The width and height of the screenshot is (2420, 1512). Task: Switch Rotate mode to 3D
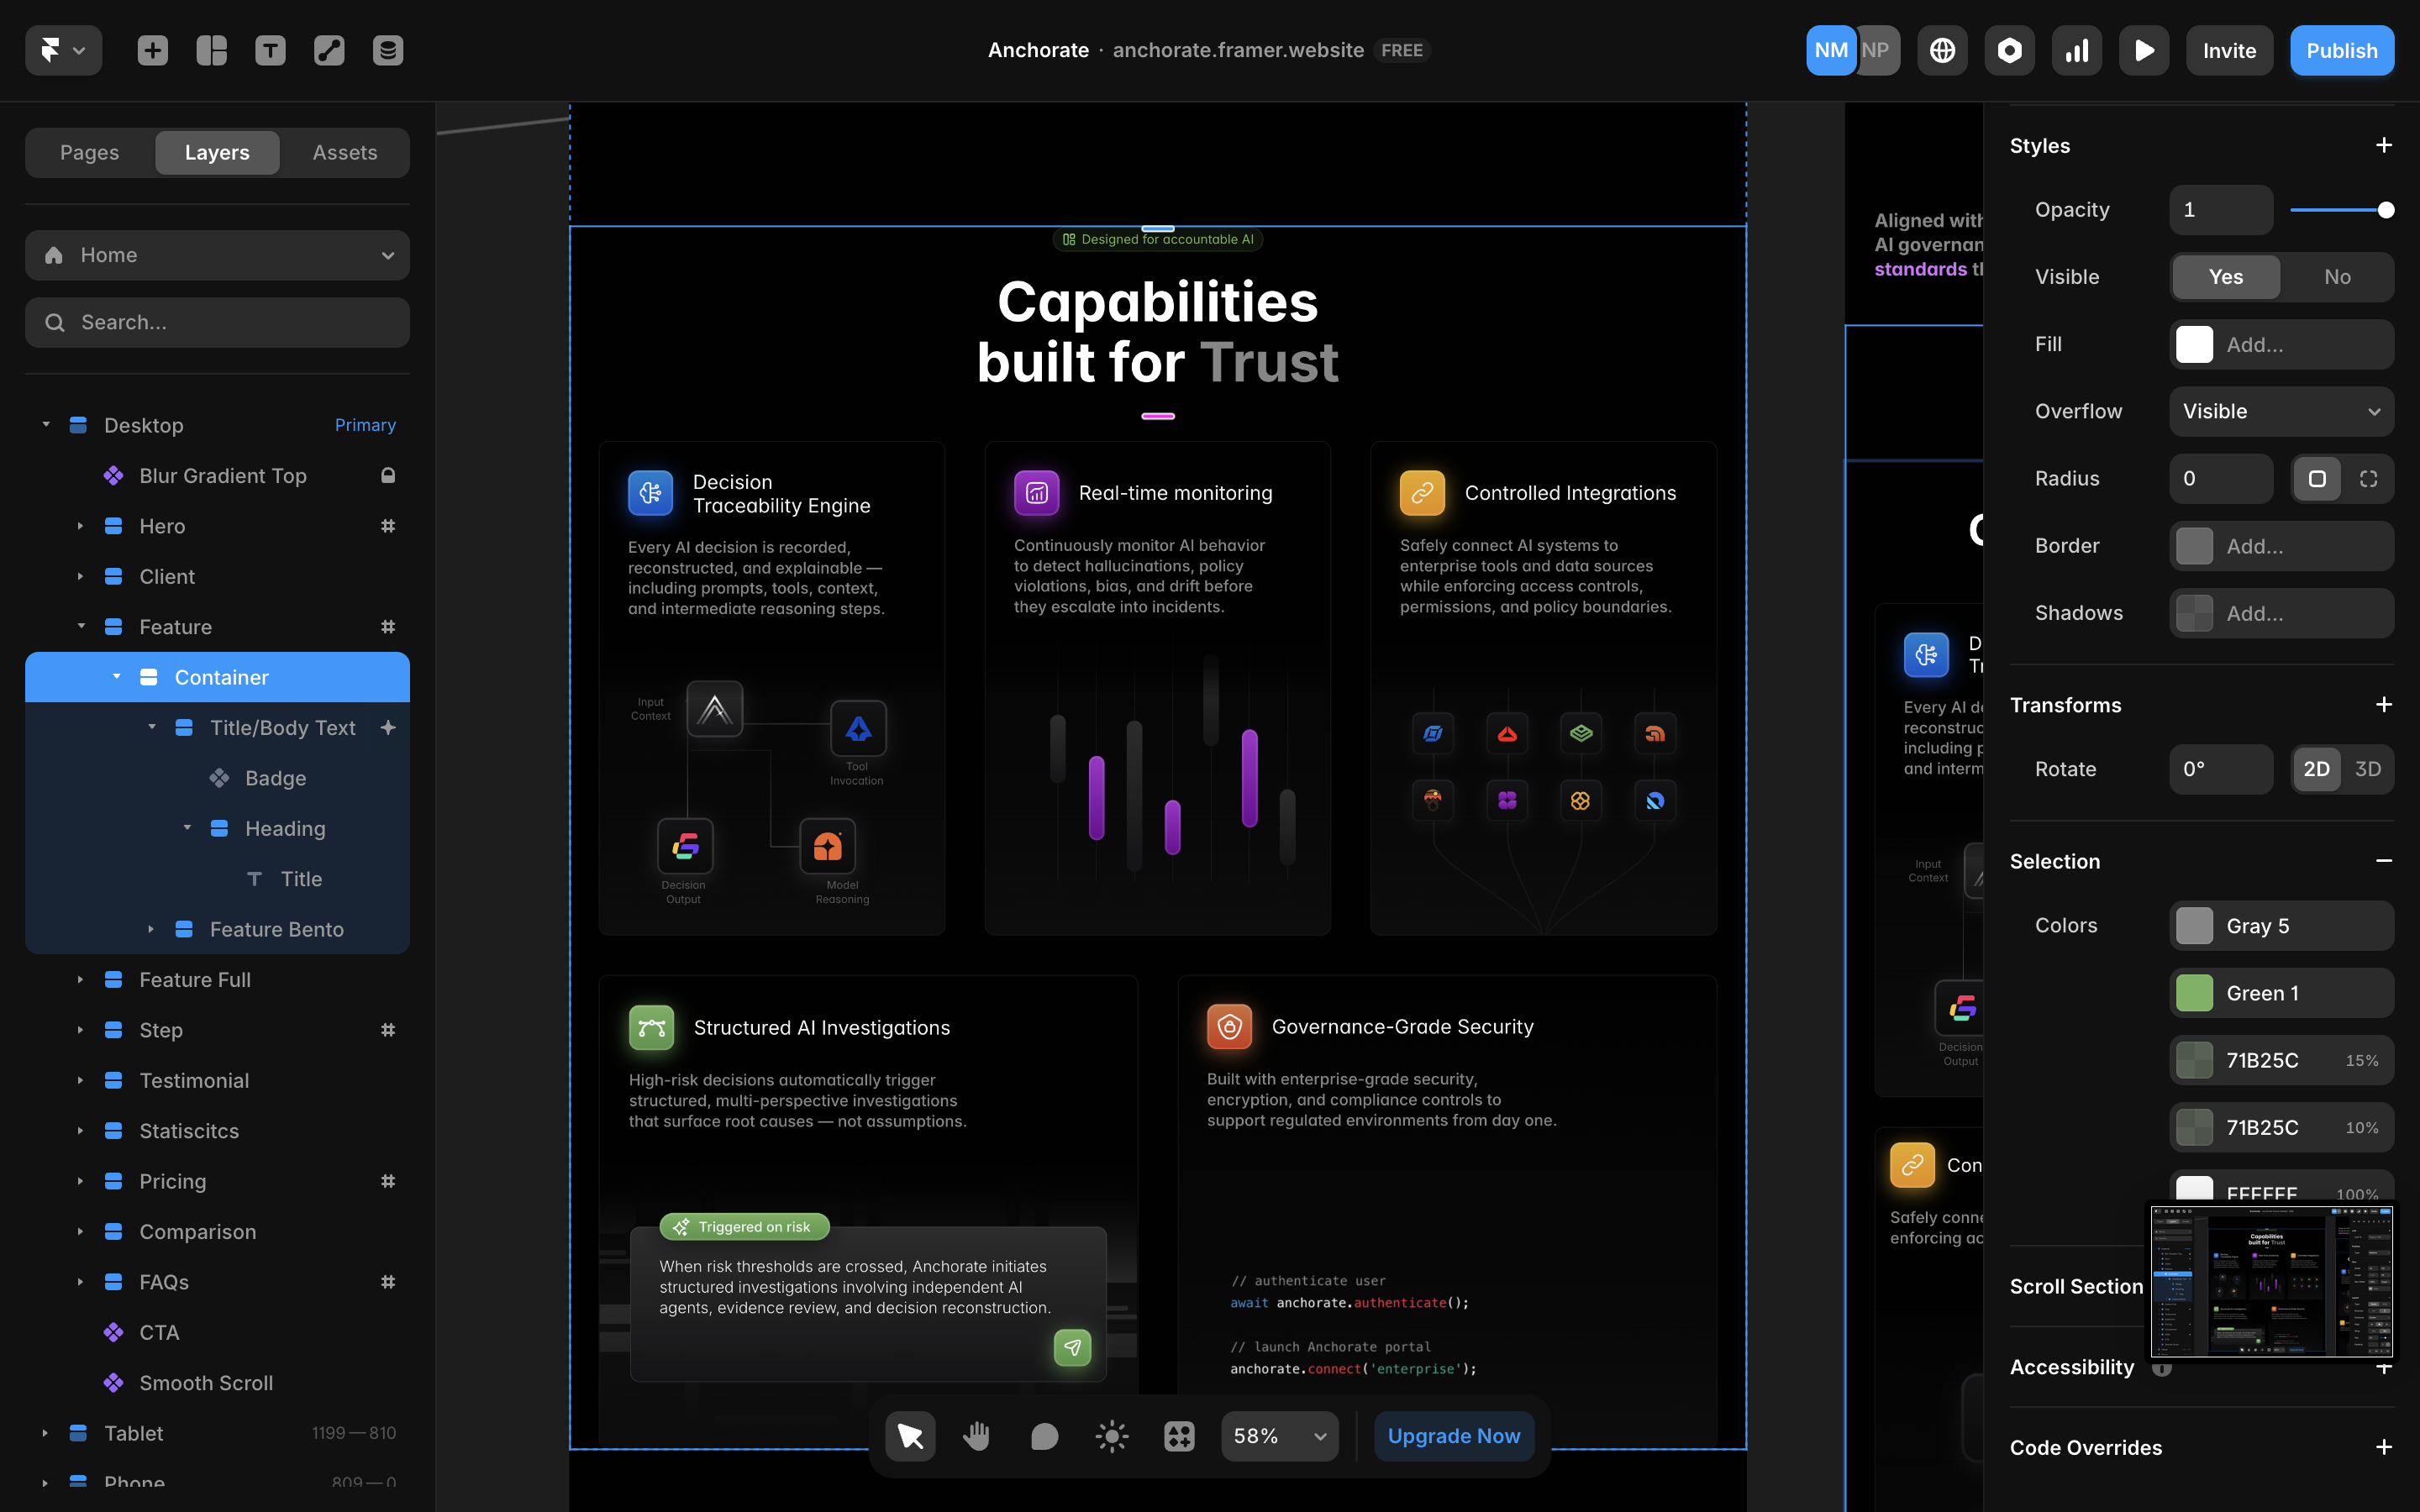click(x=2367, y=769)
